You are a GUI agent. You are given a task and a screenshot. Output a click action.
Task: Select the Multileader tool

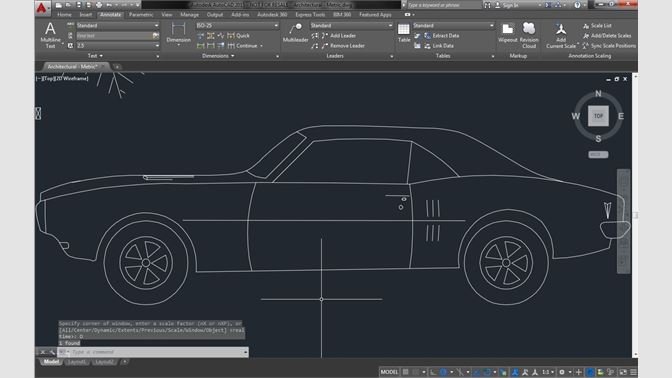coord(295,33)
